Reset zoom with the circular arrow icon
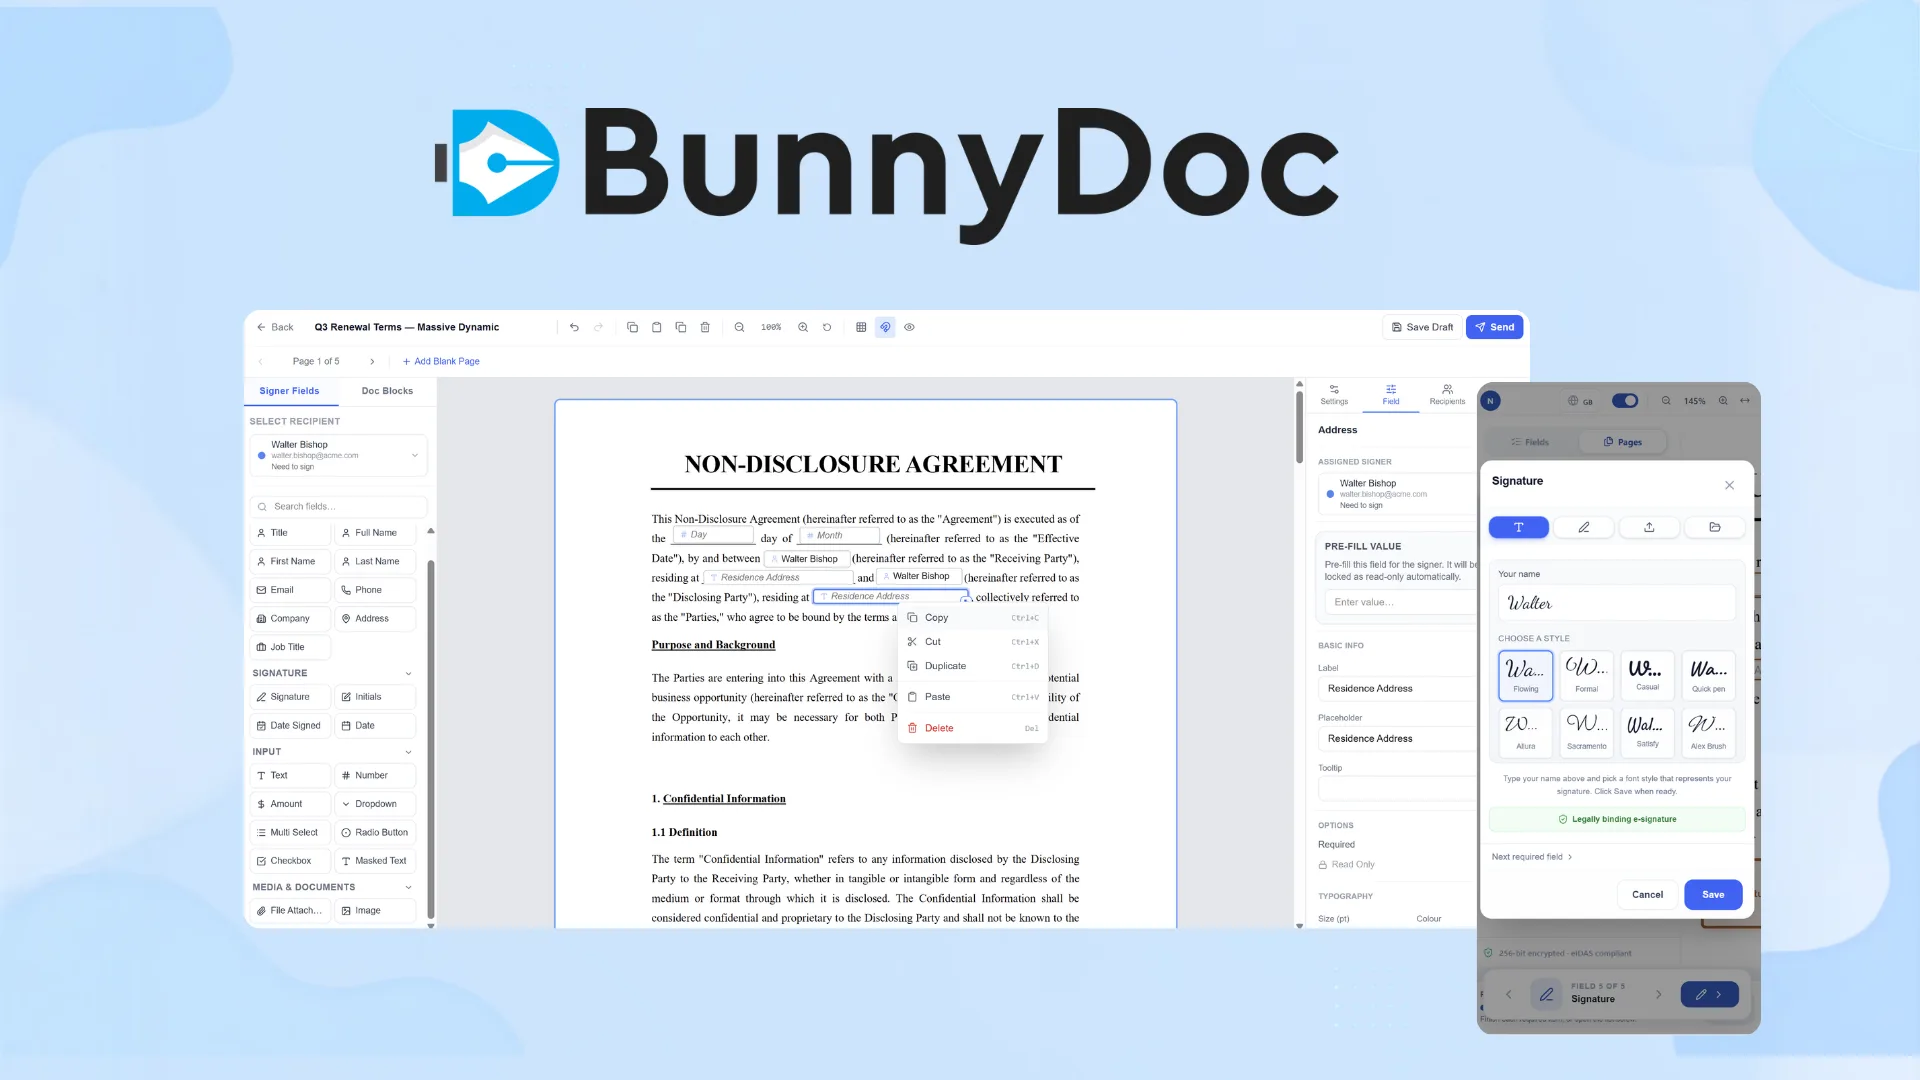The image size is (1920, 1080). (x=827, y=327)
